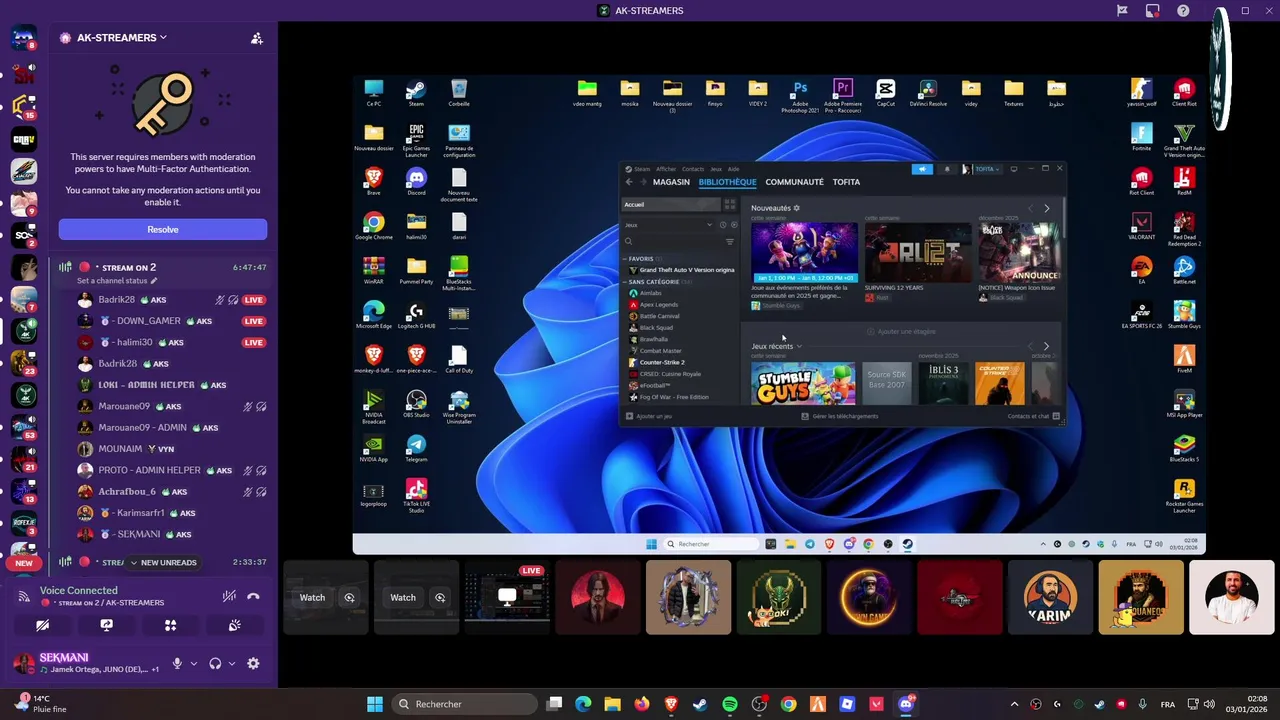Open the STREAM ON 2 voice channel header
The height and width of the screenshot is (720, 1280).
(x=163, y=267)
